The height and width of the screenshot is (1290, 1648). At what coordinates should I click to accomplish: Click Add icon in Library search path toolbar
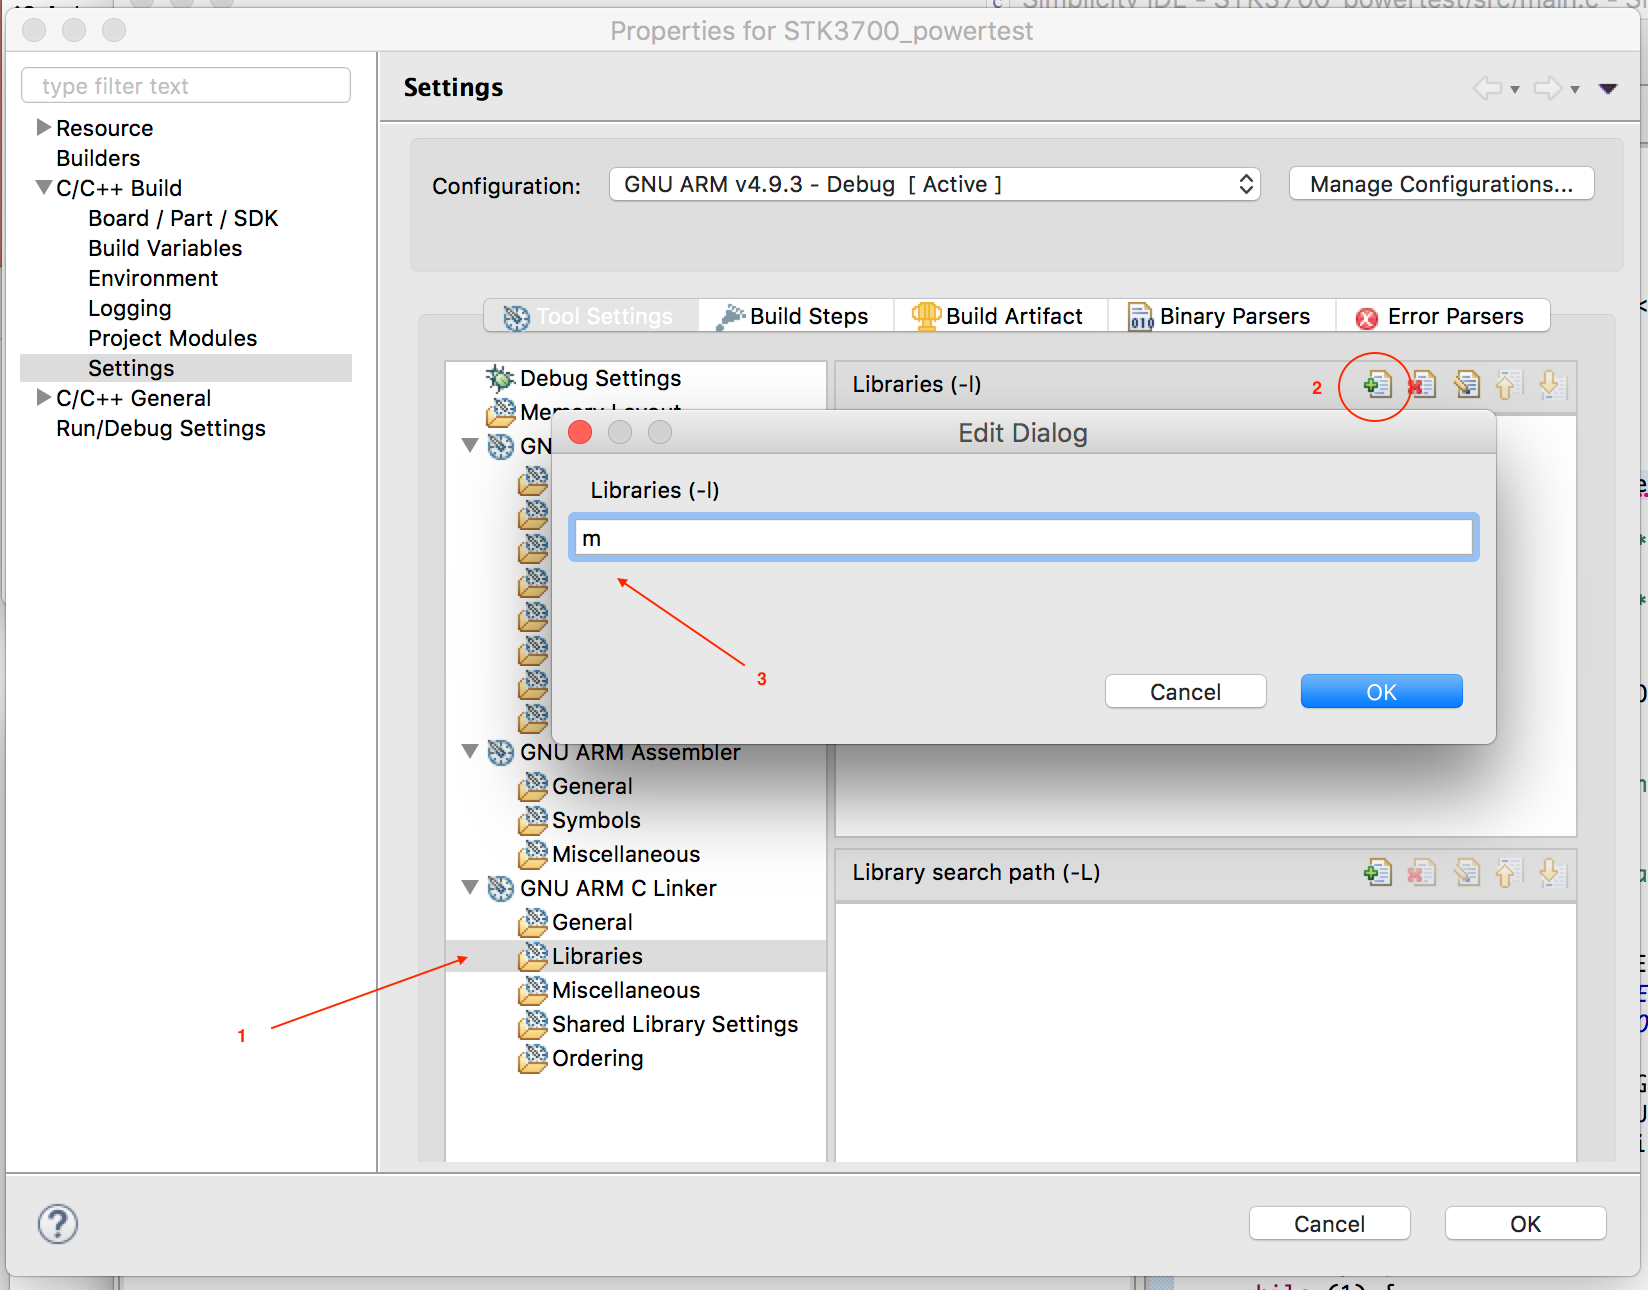(x=1377, y=873)
